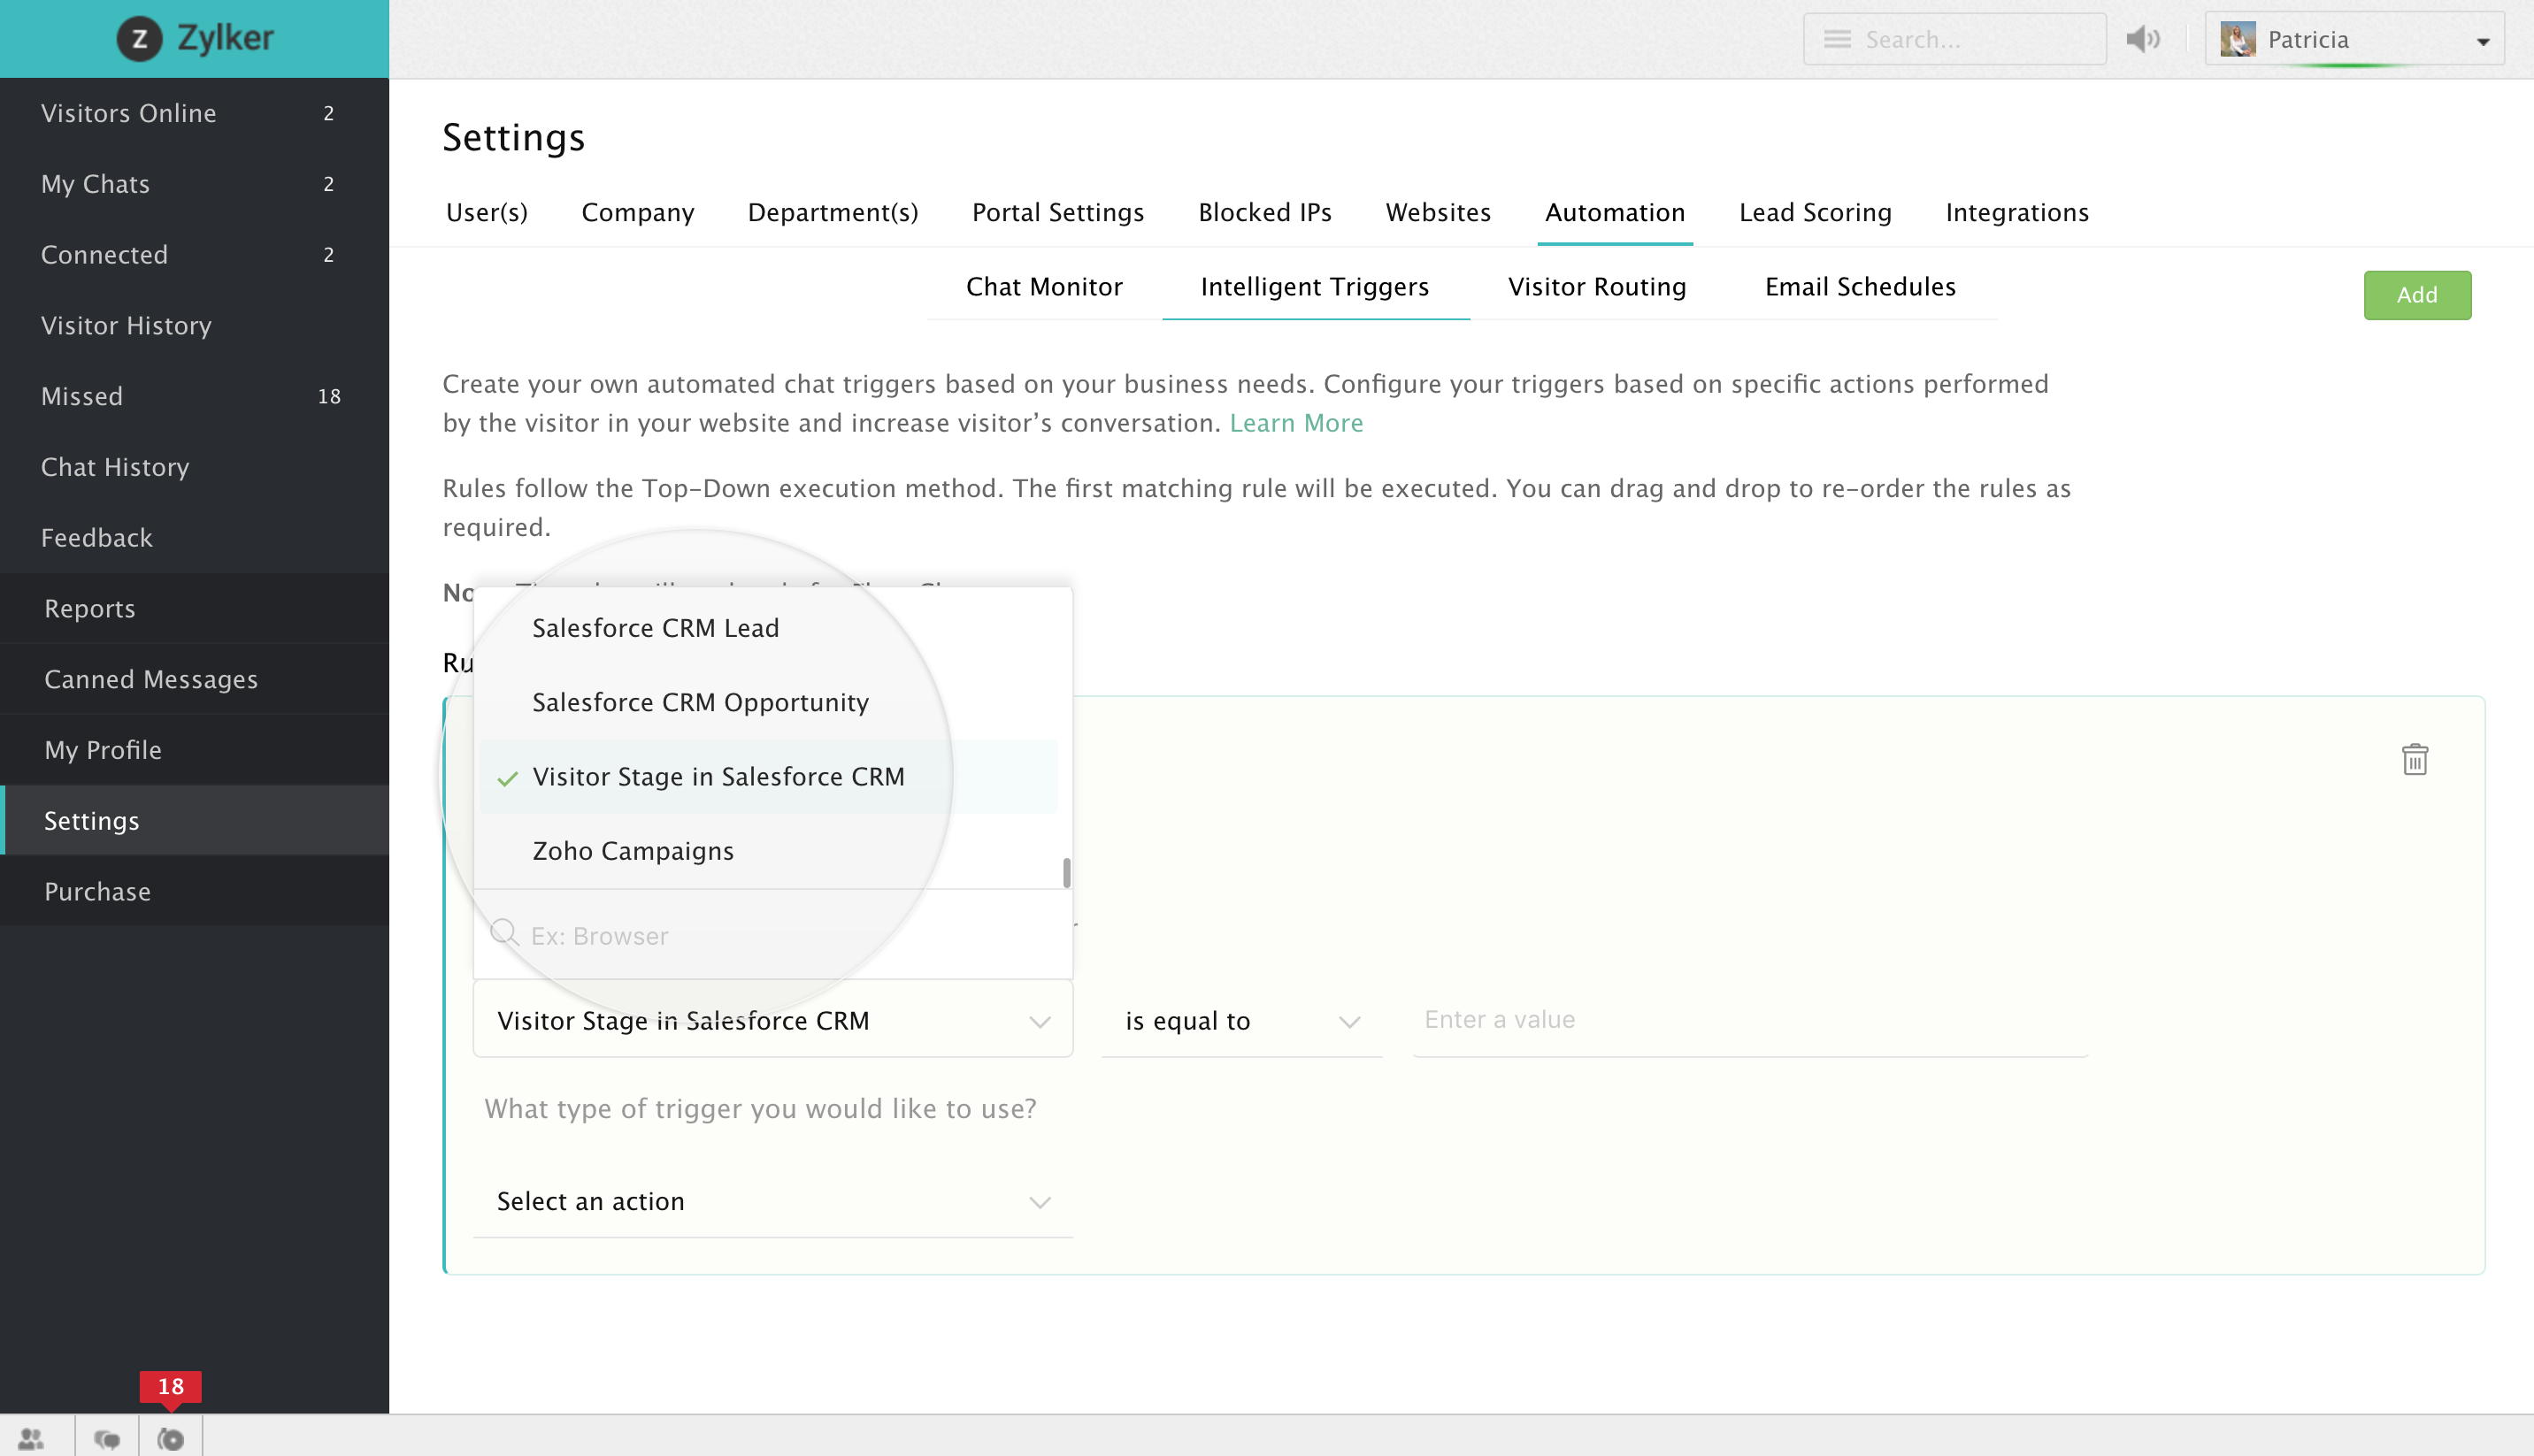Open Missed chats in sidebar

(x=194, y=396)
